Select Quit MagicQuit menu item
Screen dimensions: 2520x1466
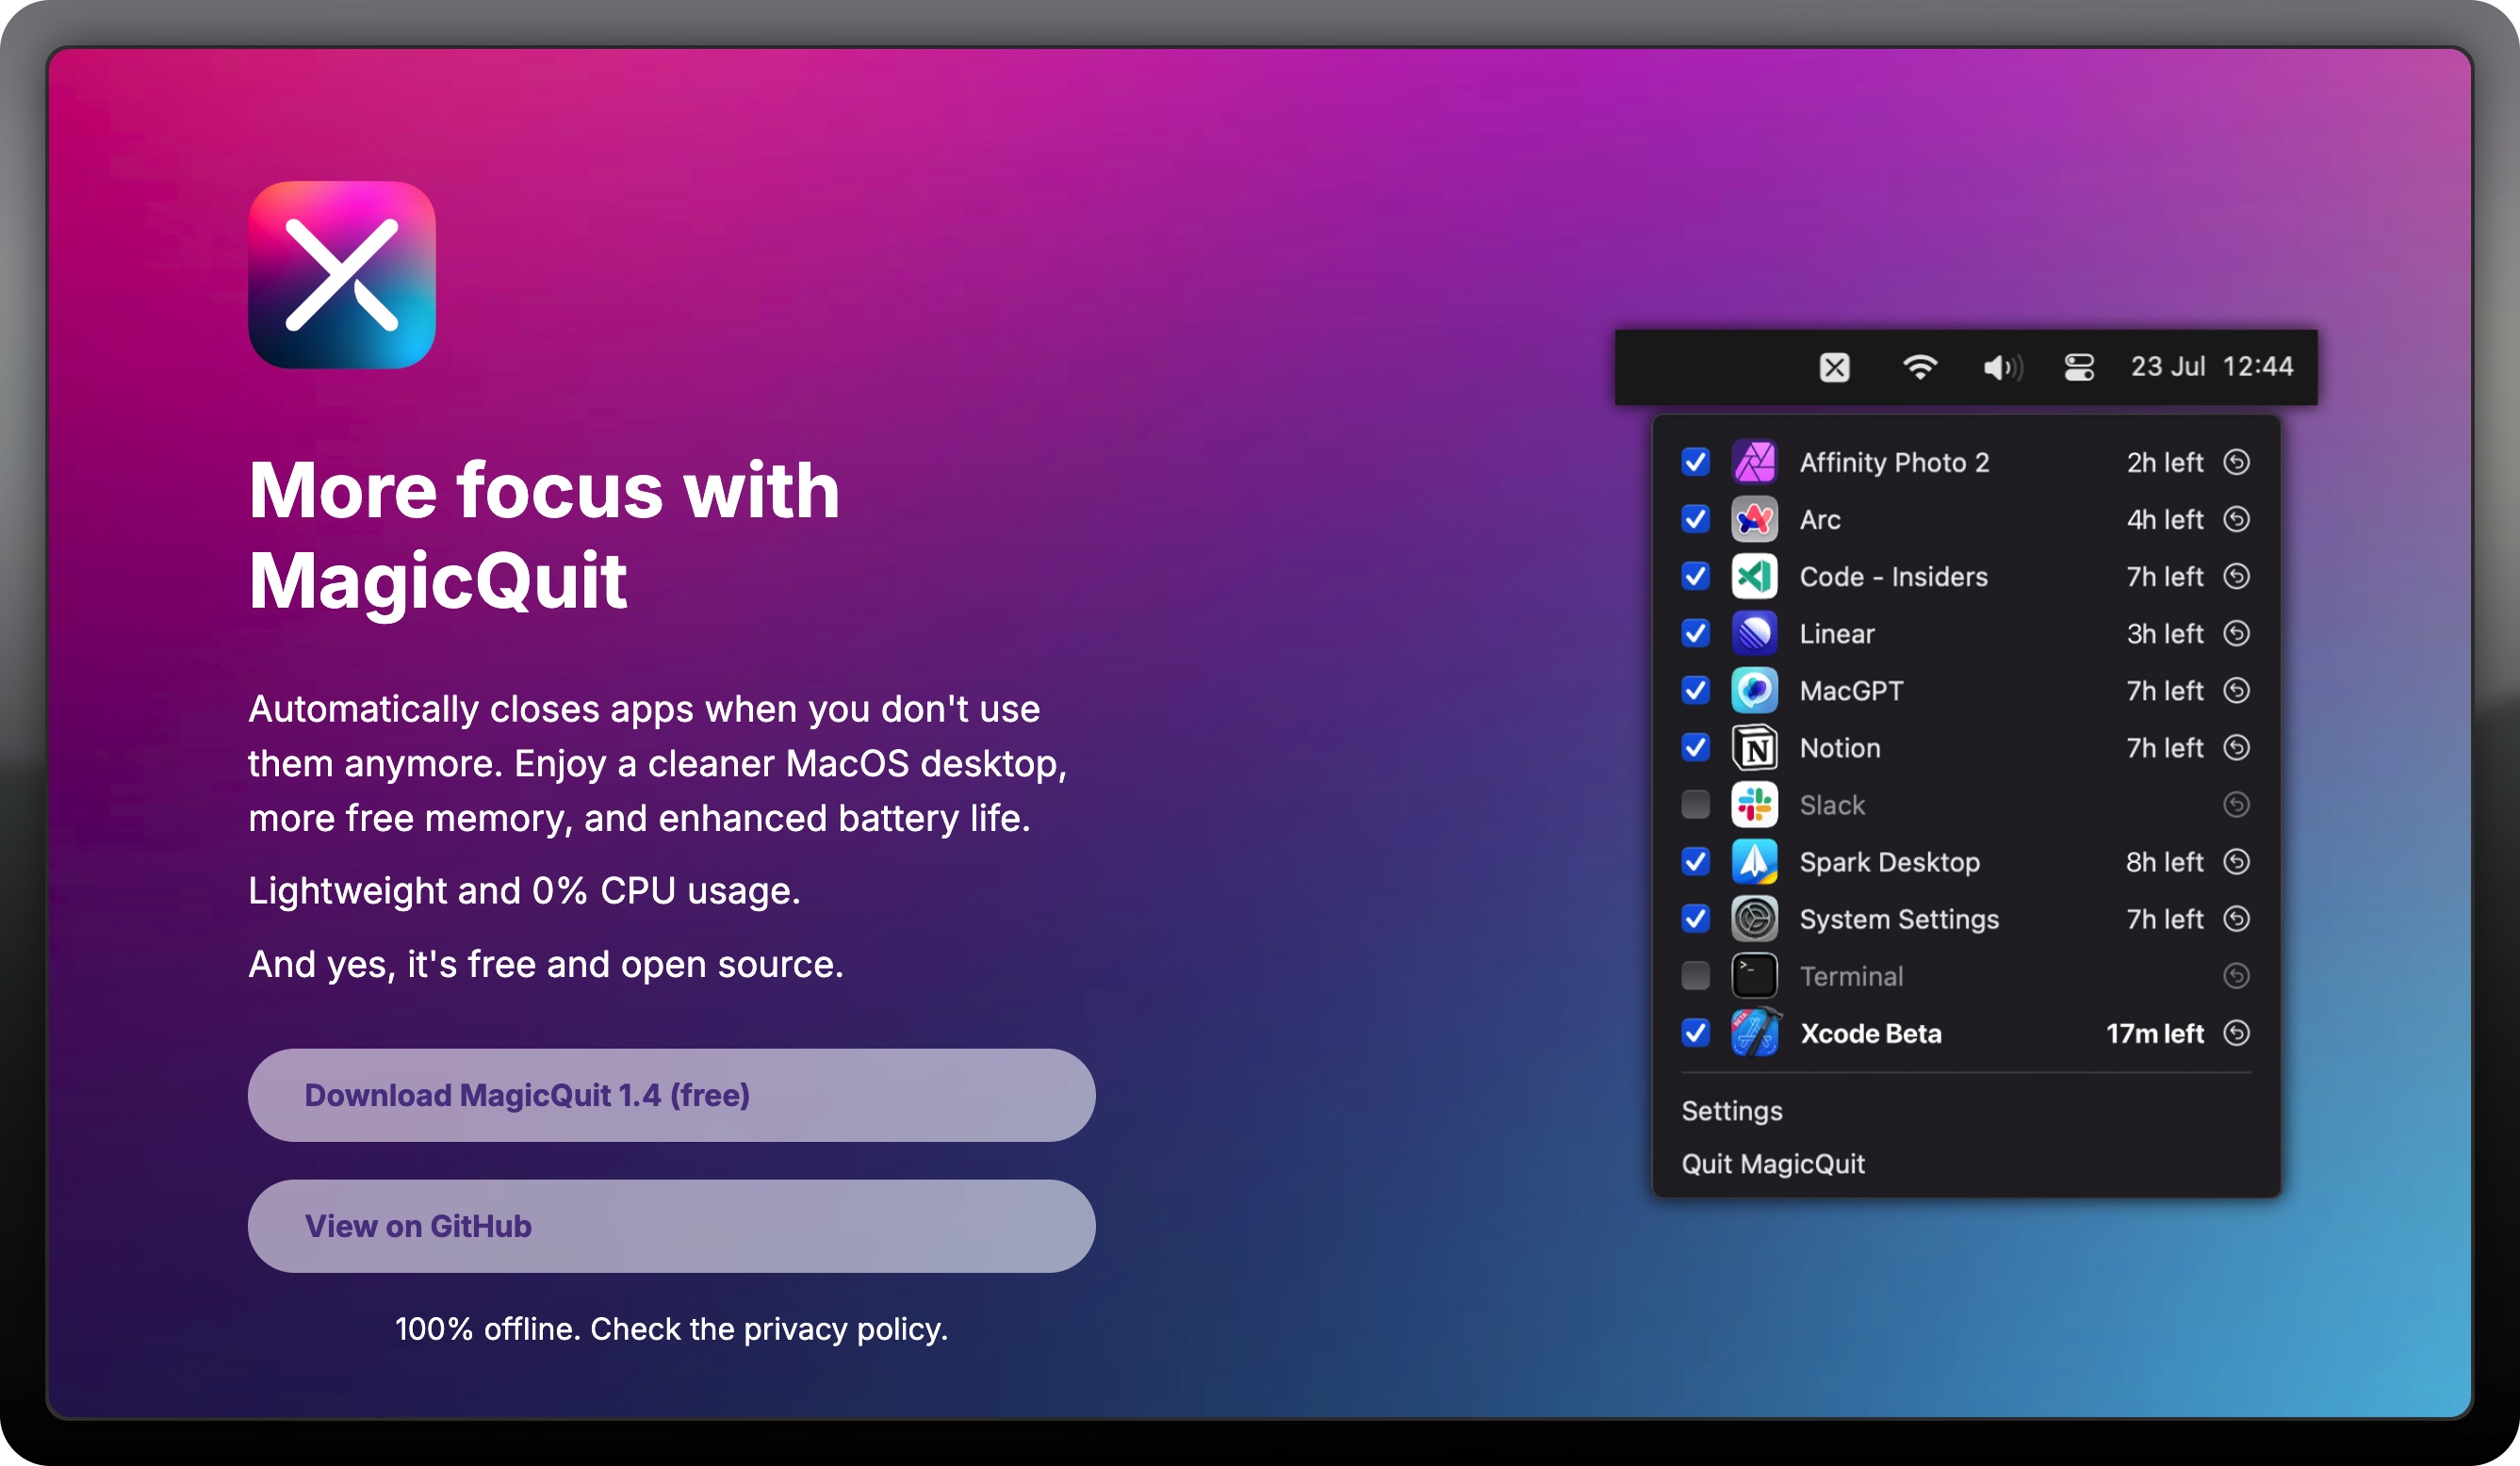coord(1773,1164)
